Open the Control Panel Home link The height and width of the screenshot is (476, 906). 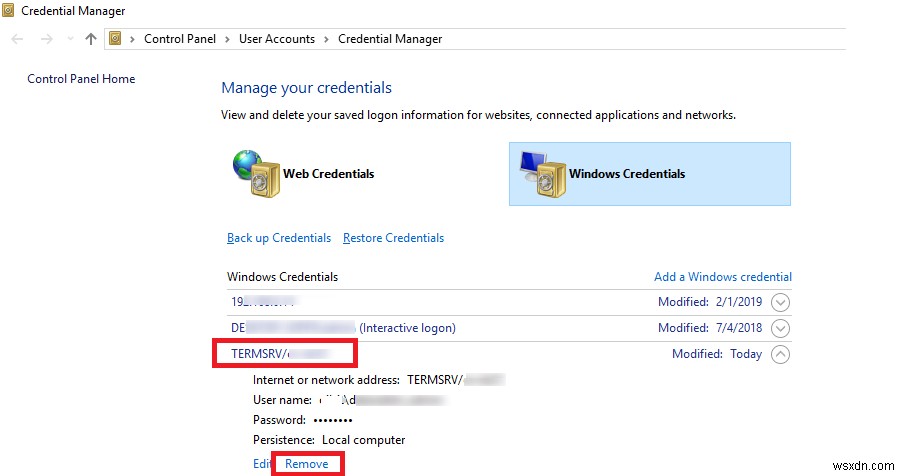[x=81, y=79]
